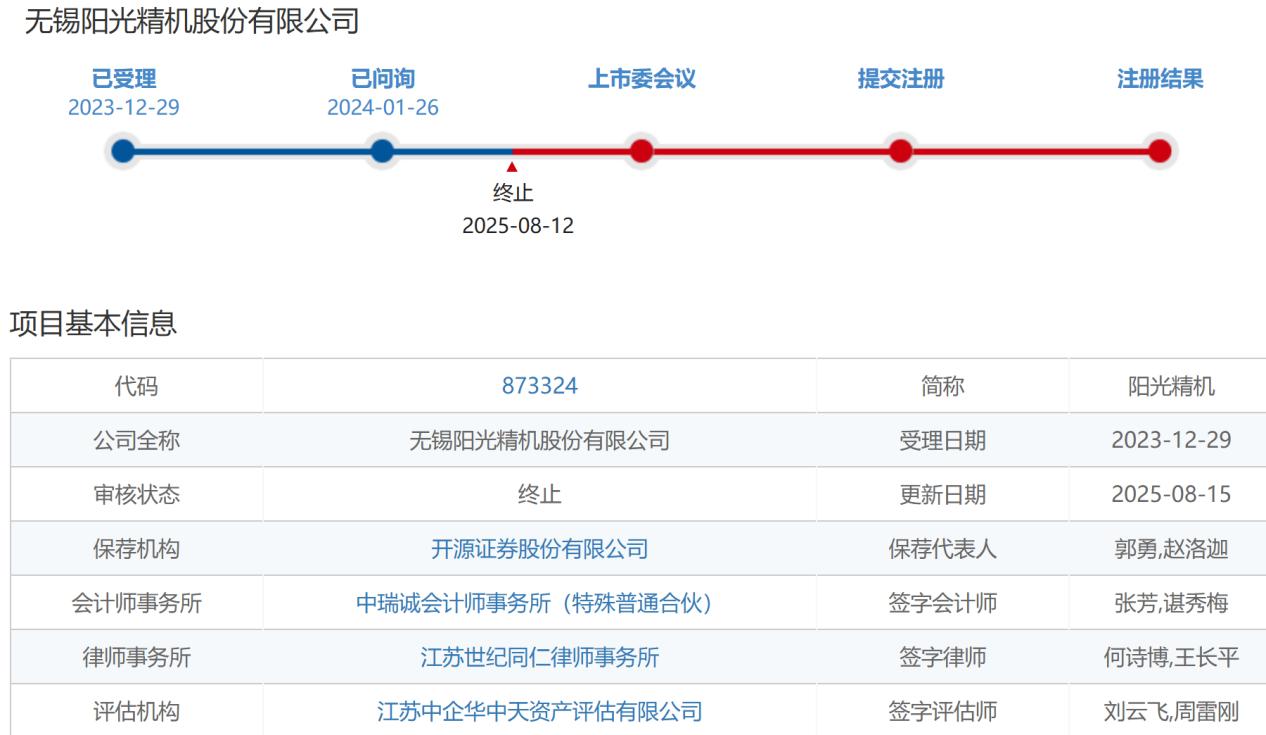Click the 公司全称 label cell
This screenshot has height=735, width=1266.
(x=137, y=440)
